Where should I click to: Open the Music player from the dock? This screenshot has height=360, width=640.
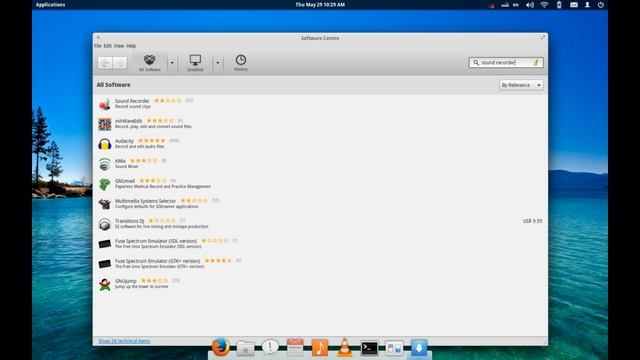320,348
